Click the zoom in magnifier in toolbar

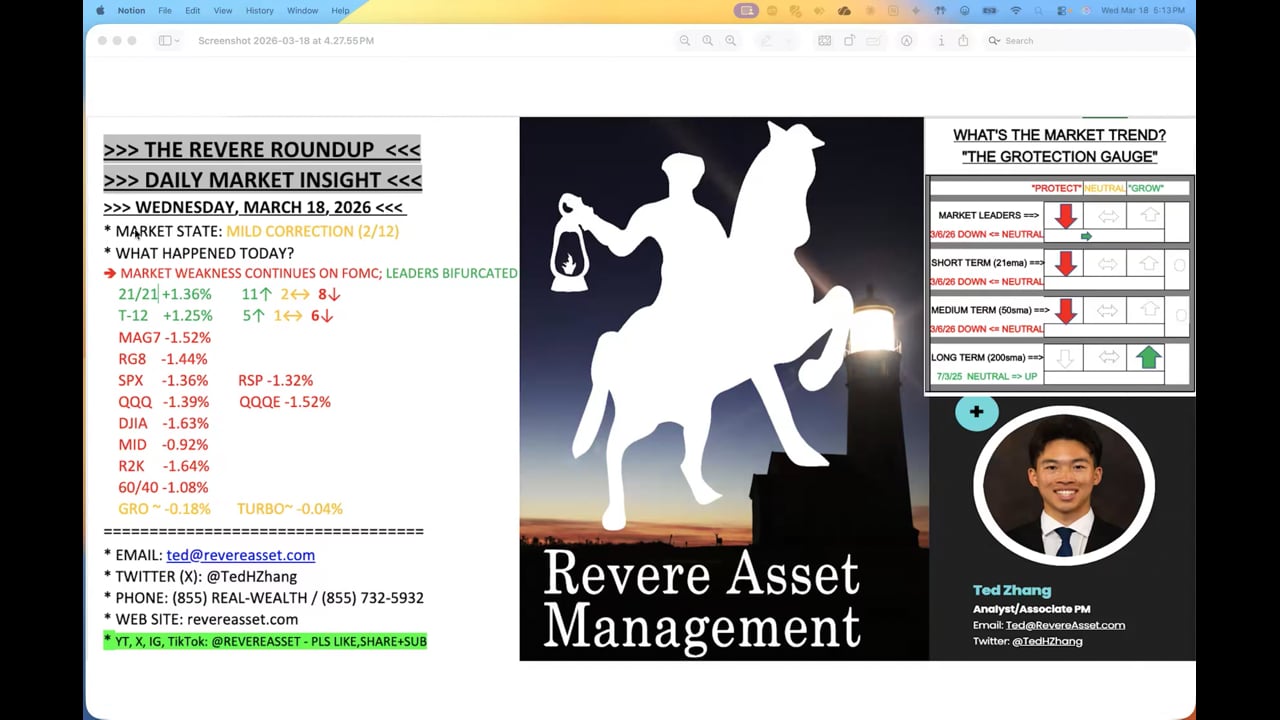731,41
